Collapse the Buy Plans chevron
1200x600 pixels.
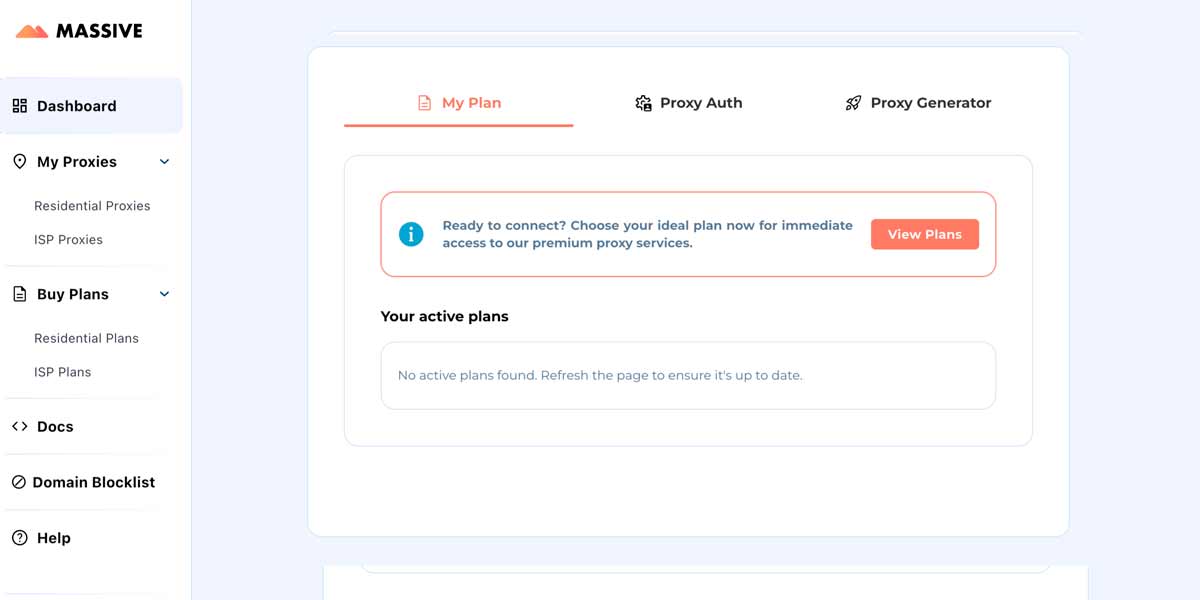(x=165, y=294)
